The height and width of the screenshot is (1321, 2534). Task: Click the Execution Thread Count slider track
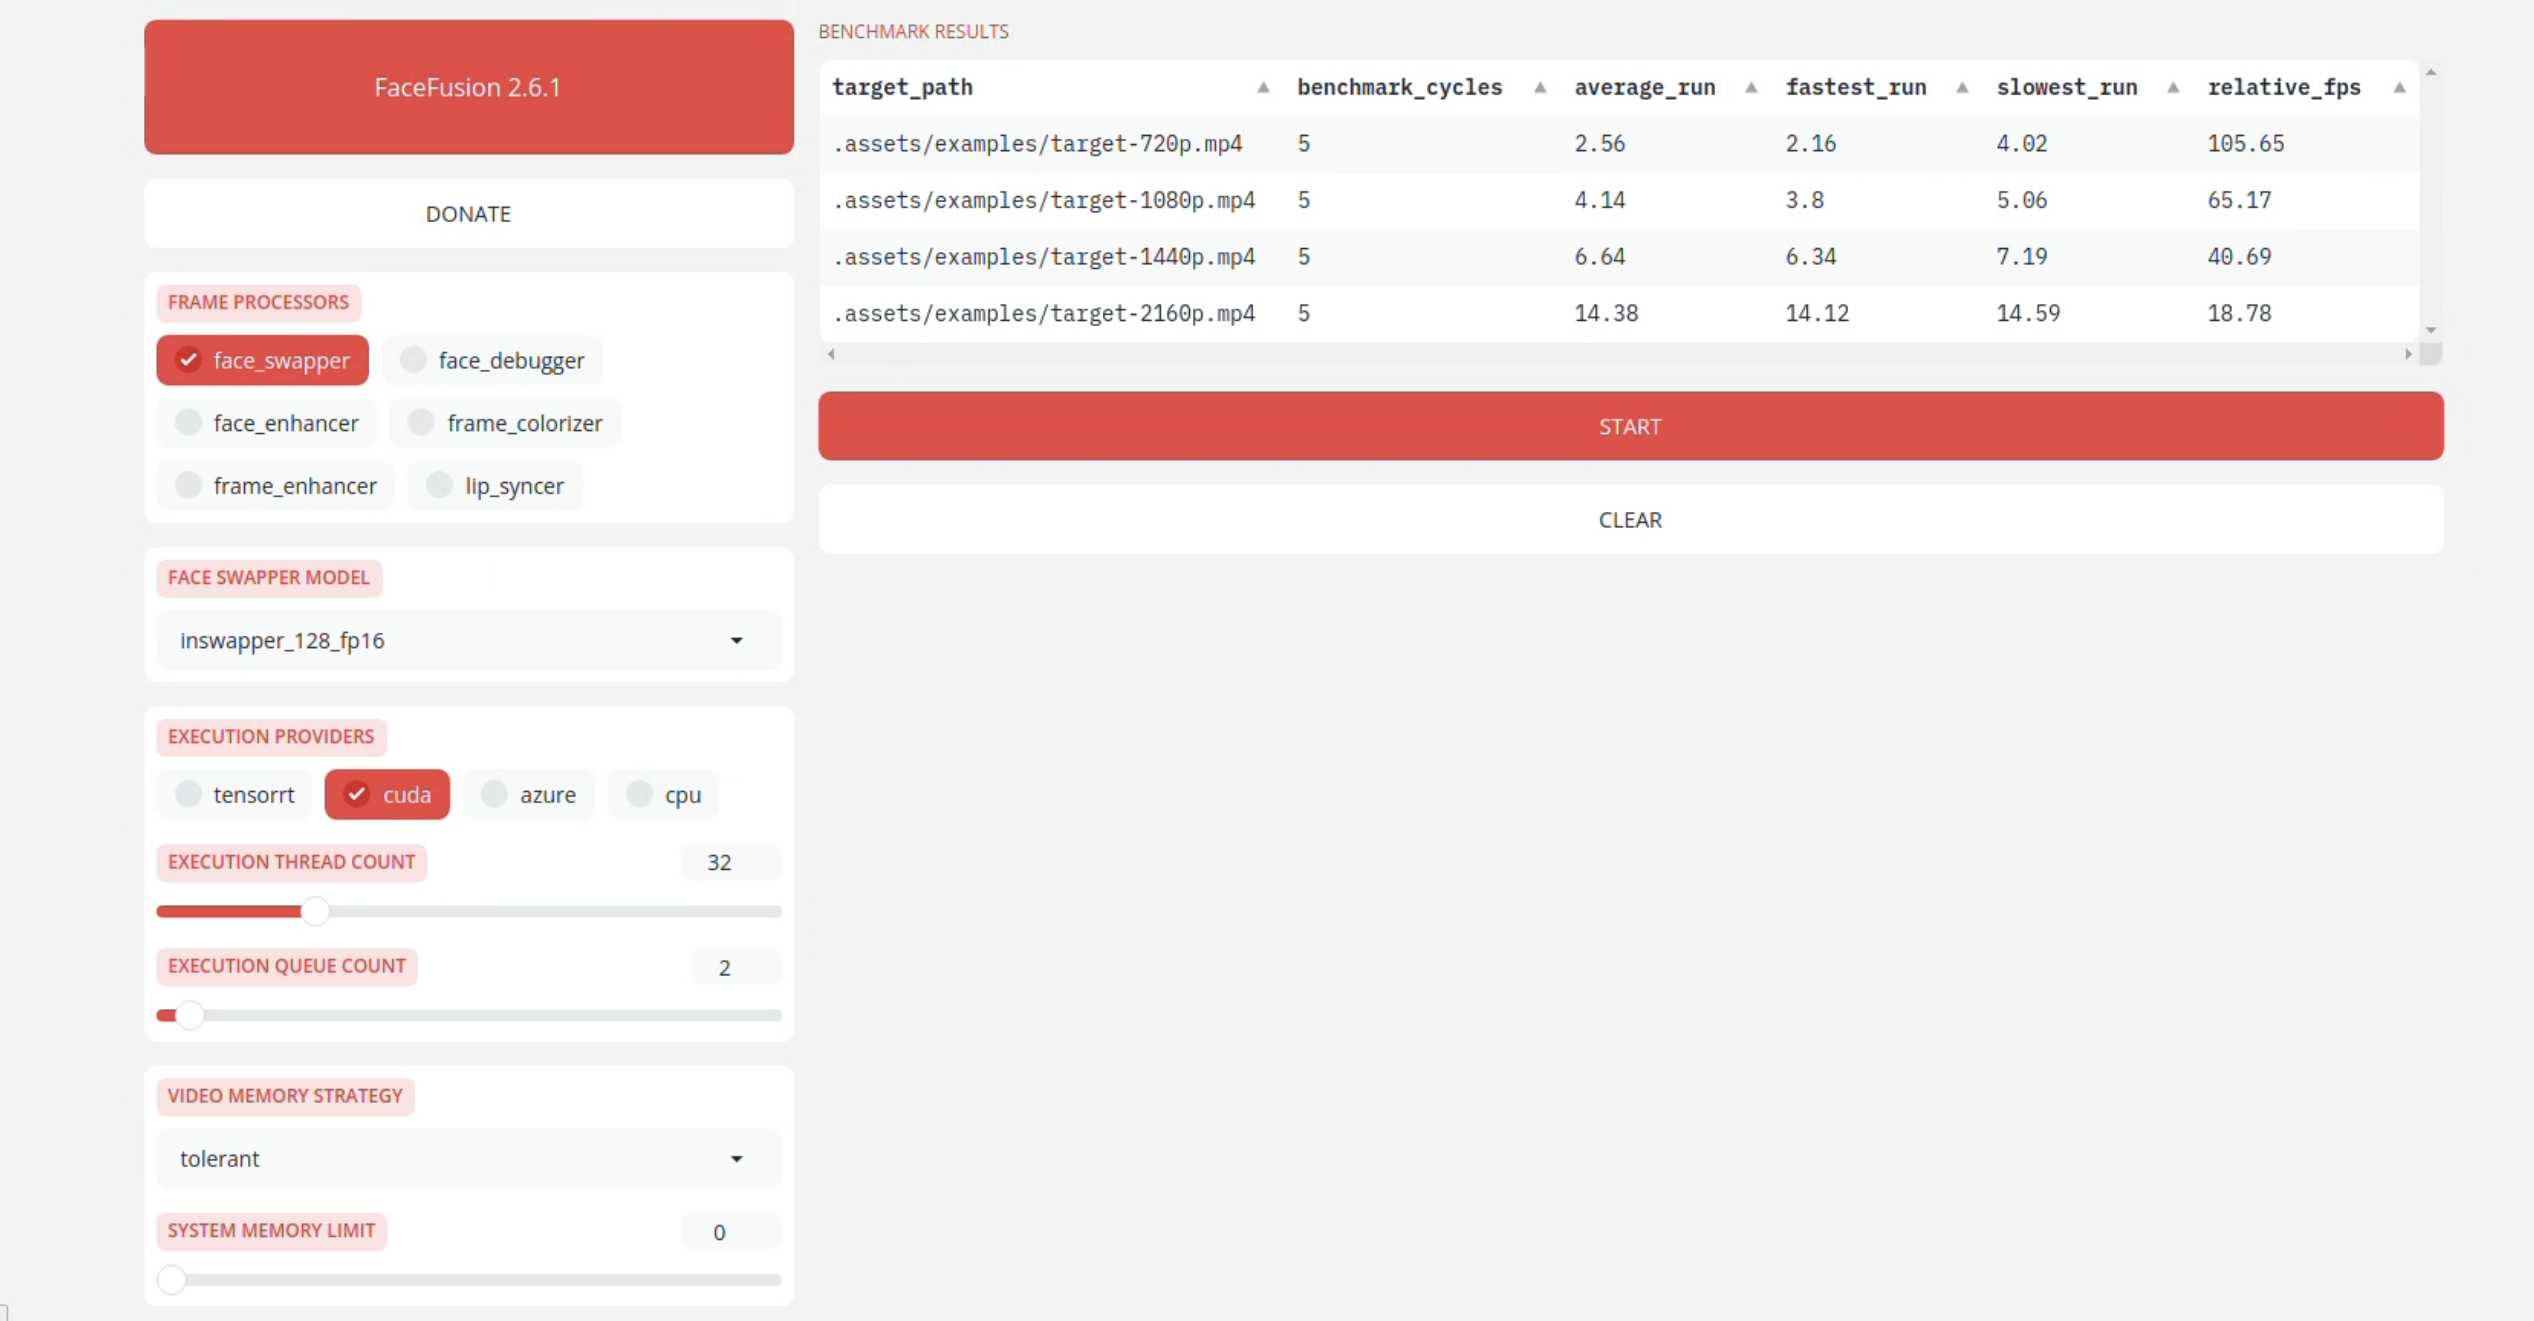tap(550, 911)
